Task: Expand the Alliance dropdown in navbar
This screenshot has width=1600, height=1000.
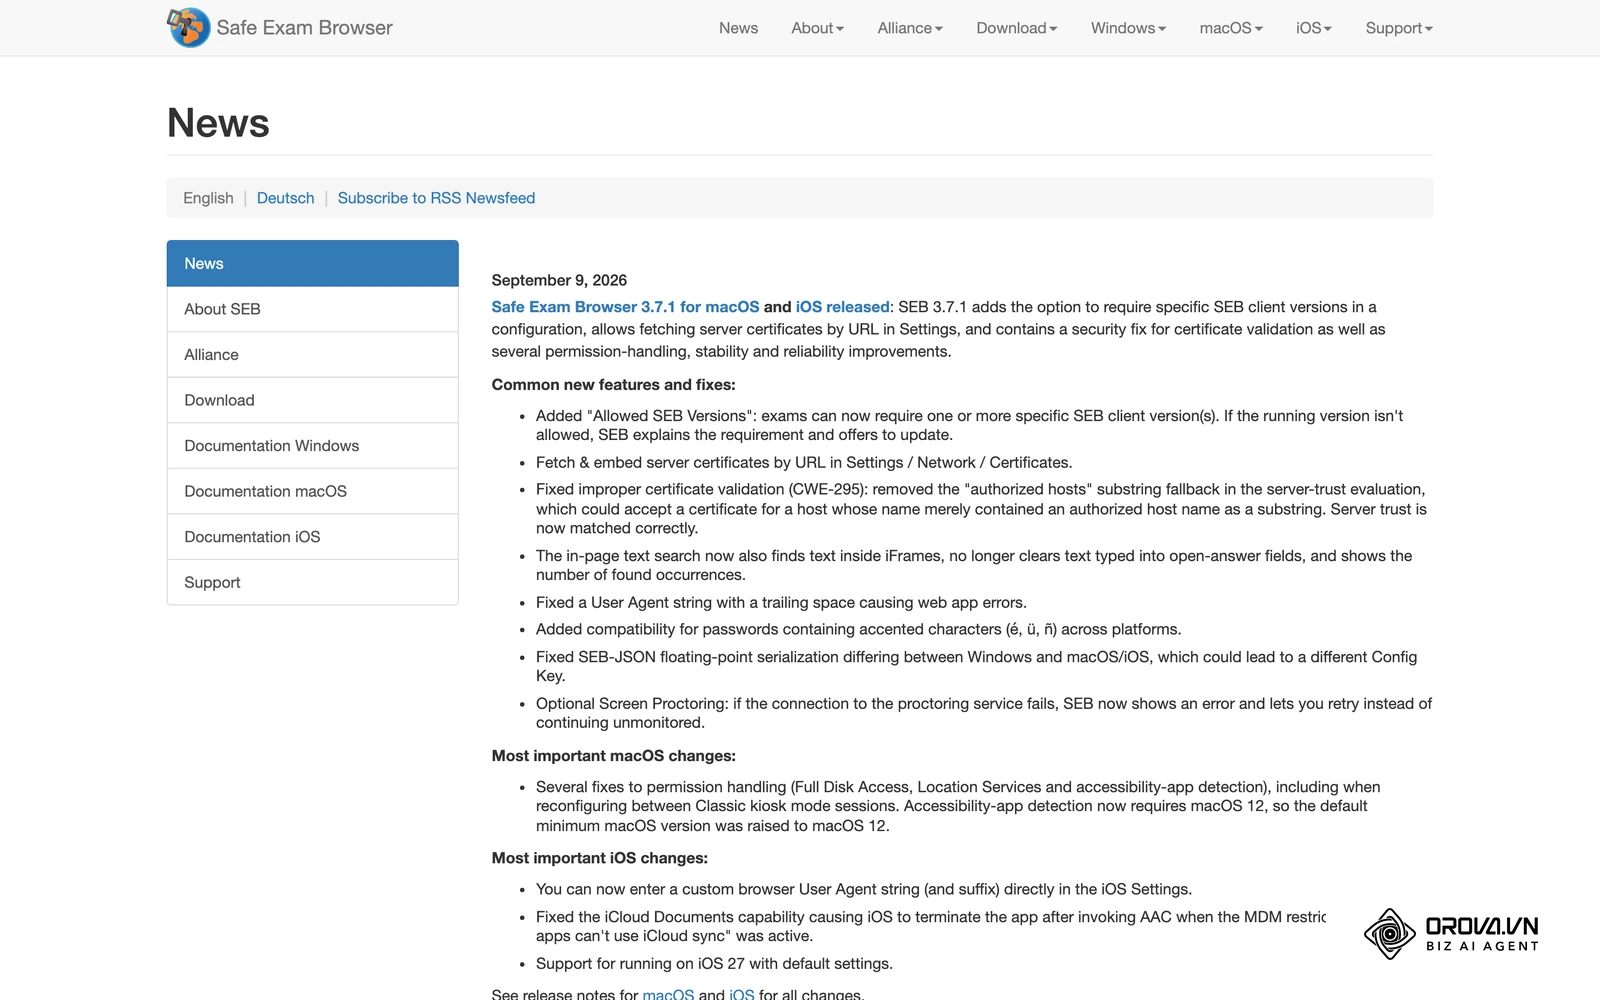Action: (x=910, y=28)
